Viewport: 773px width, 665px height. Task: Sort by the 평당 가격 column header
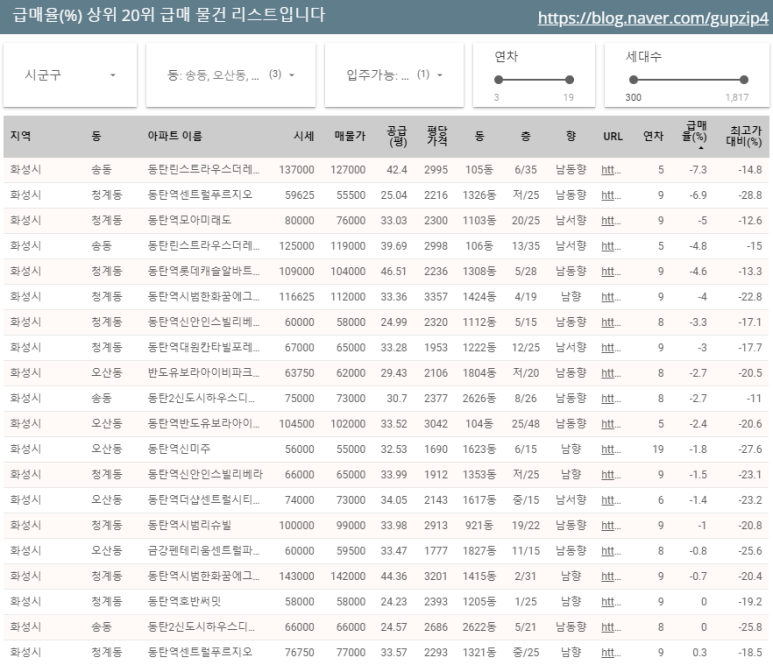[437, 136]
